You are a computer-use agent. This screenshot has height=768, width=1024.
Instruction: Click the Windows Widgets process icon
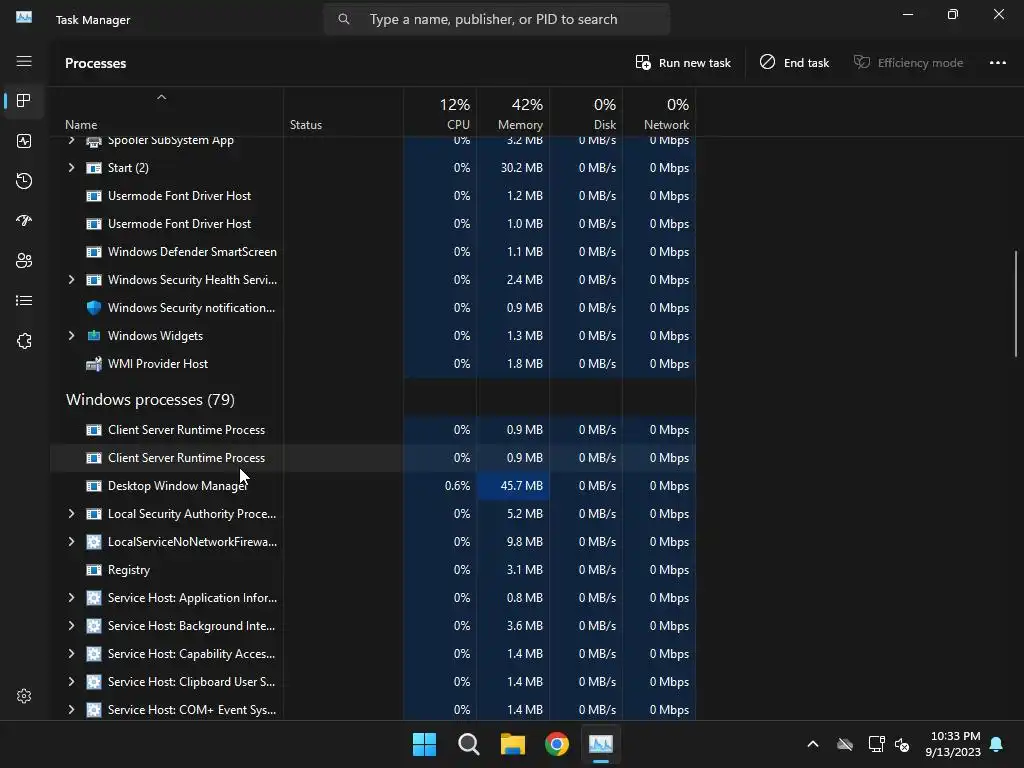pos(94,336)
